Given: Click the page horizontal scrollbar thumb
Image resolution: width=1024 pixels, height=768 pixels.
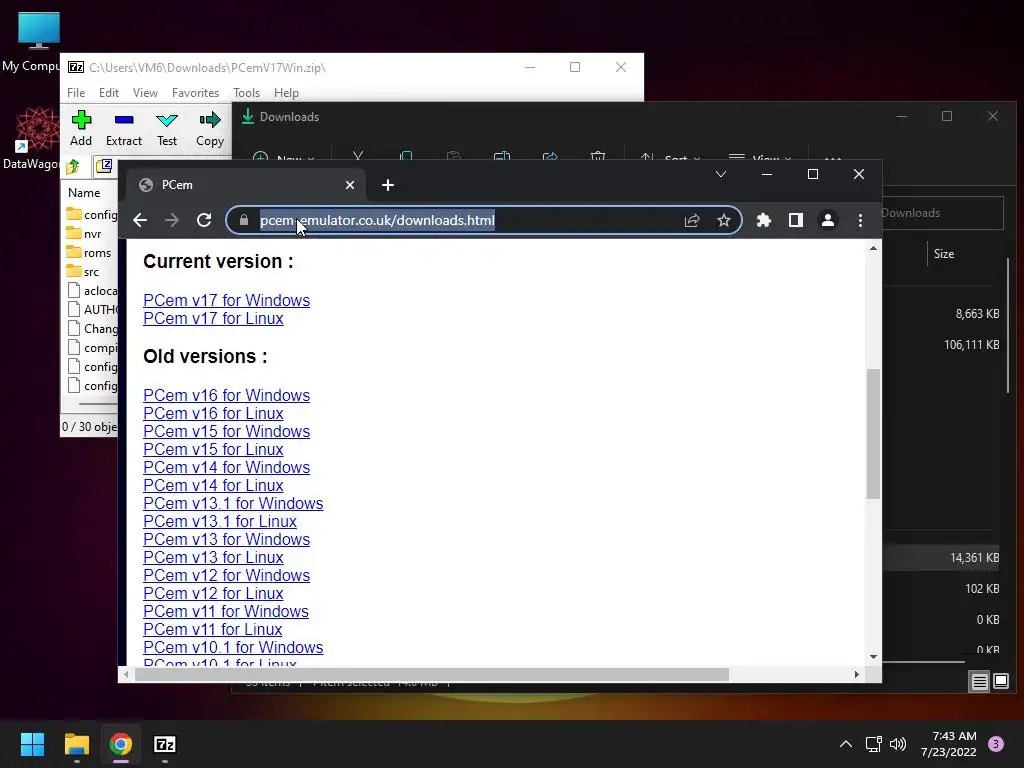Looking at the screenshot, I should coord(432,675).
